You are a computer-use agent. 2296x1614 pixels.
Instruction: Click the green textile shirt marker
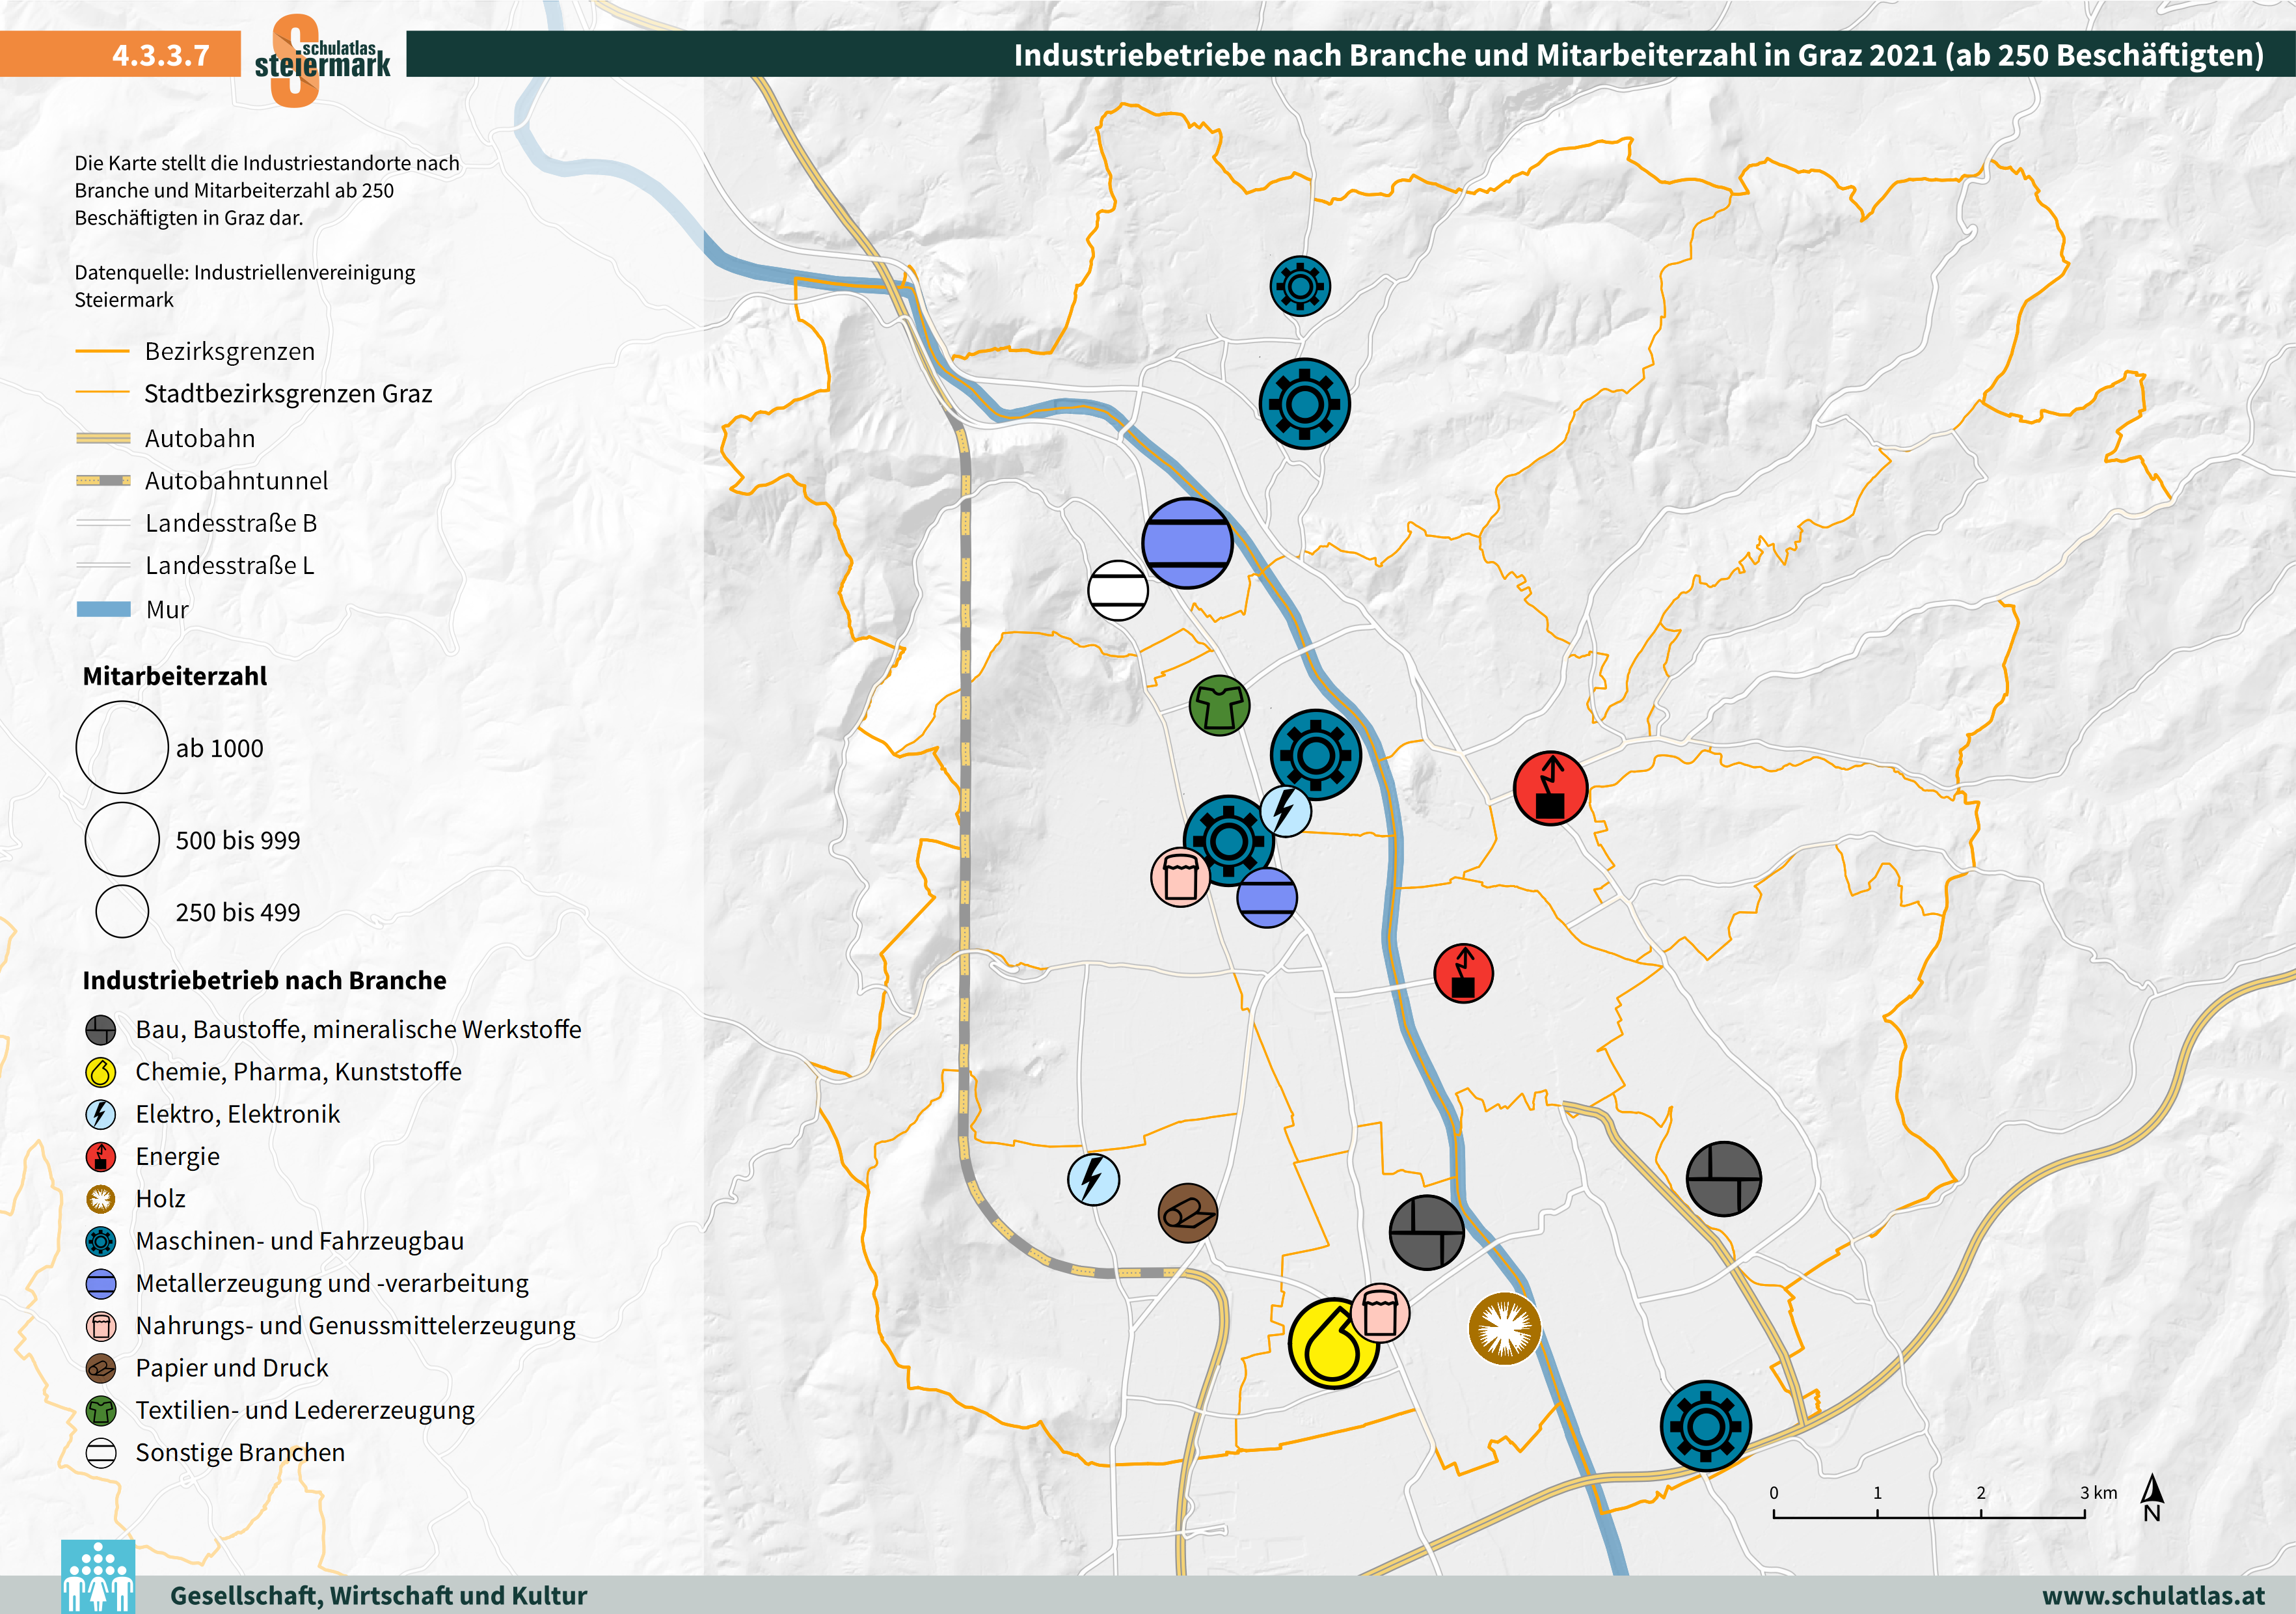[x=1219, y=706]
